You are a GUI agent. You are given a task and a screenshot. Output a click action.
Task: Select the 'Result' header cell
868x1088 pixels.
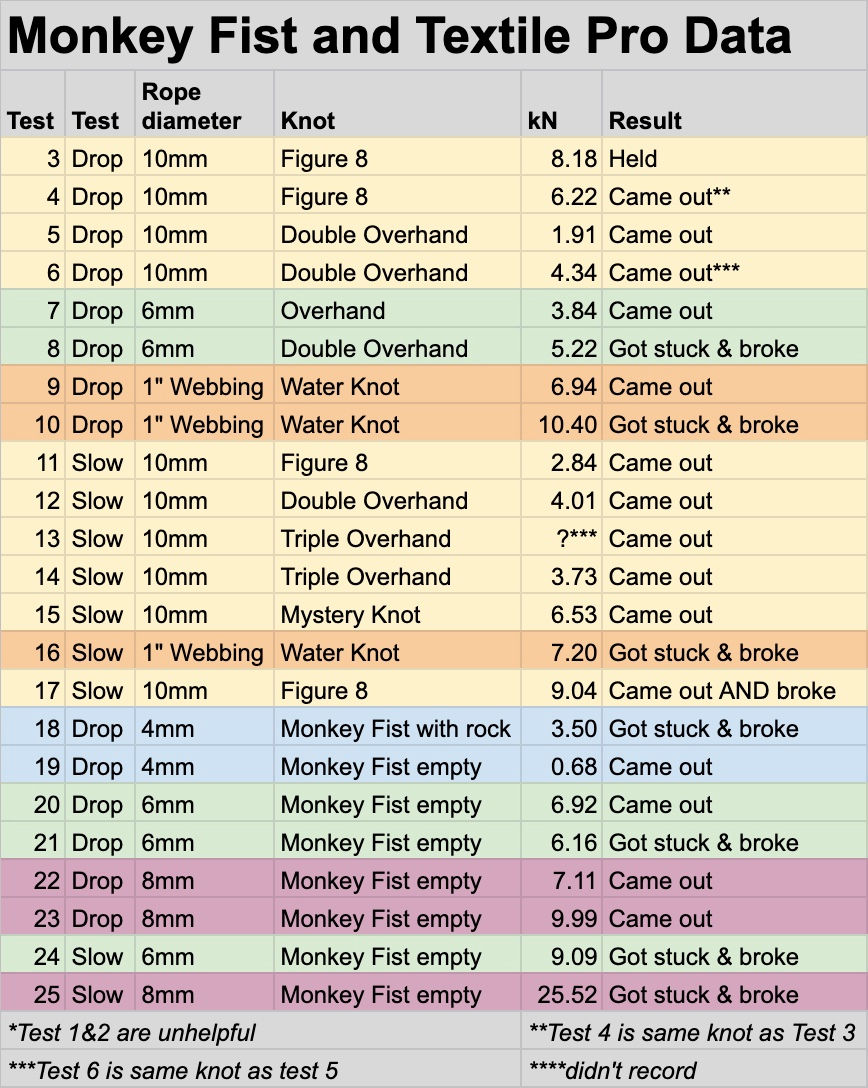(x=734, y=104)
